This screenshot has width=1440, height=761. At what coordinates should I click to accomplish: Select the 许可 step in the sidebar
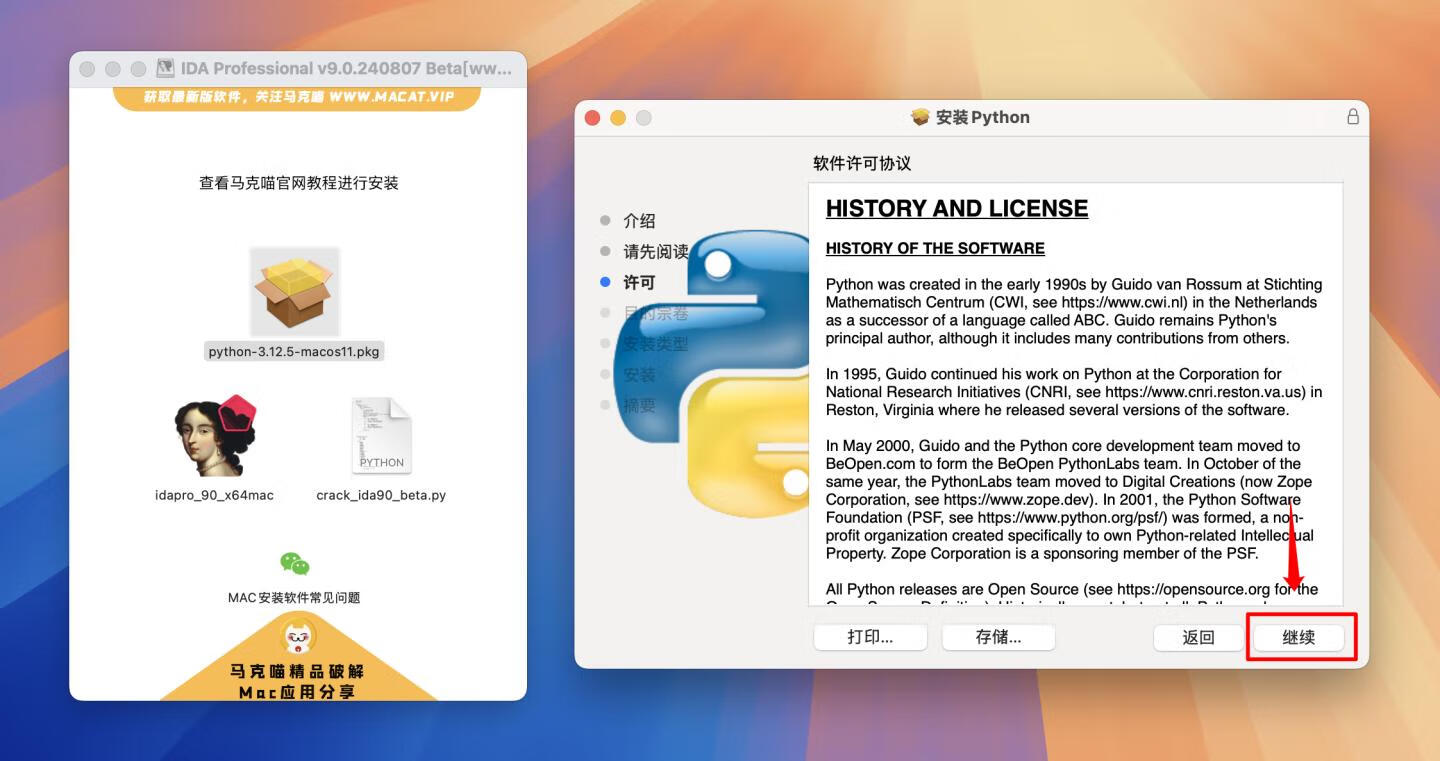pos(639,283)
